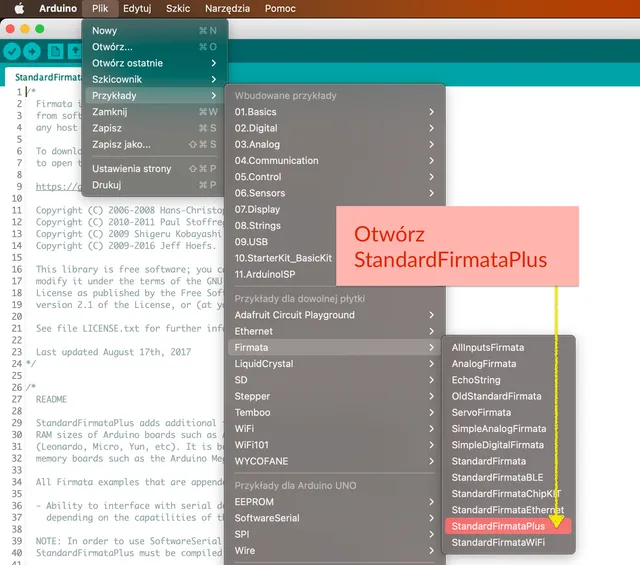Expand SD library examples
This screenshot has width=640, height=565.
coord(334,380)
